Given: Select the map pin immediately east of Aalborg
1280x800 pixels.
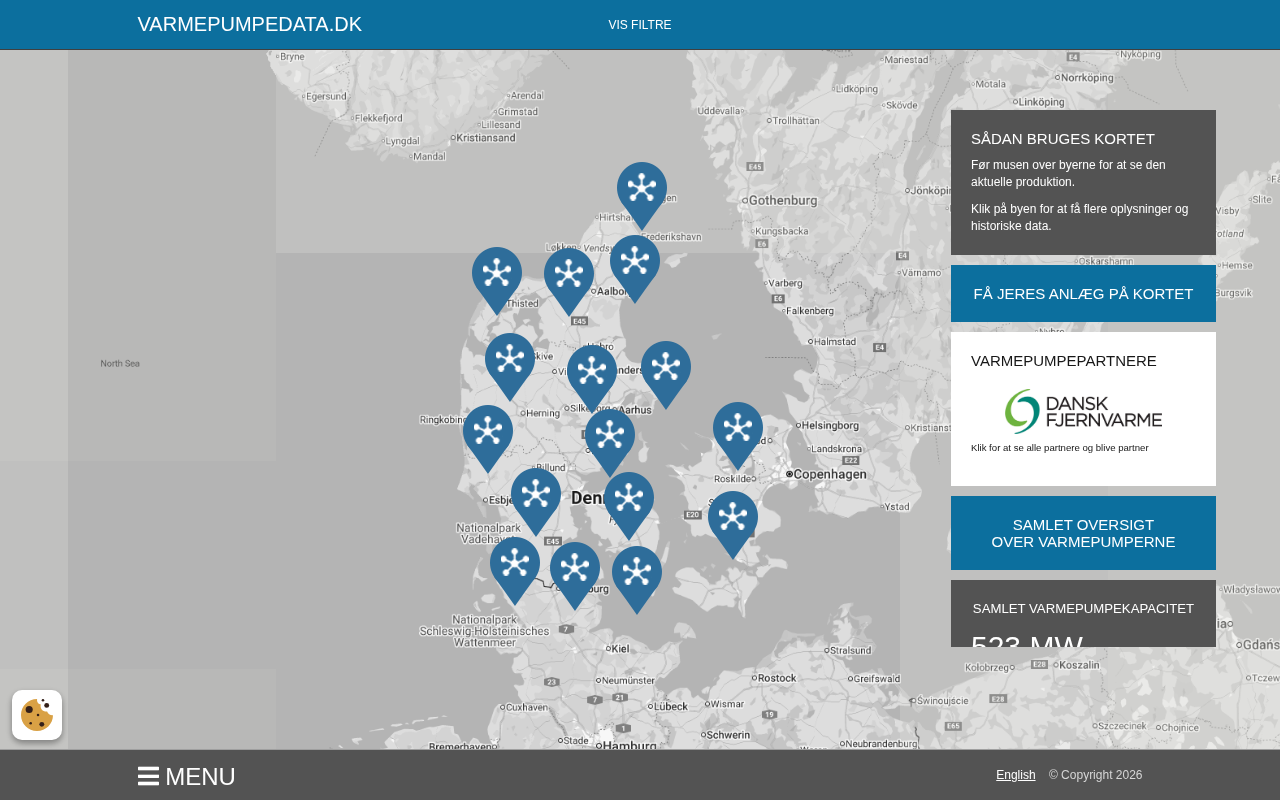Looking at the screenshot, I should 635,263.
